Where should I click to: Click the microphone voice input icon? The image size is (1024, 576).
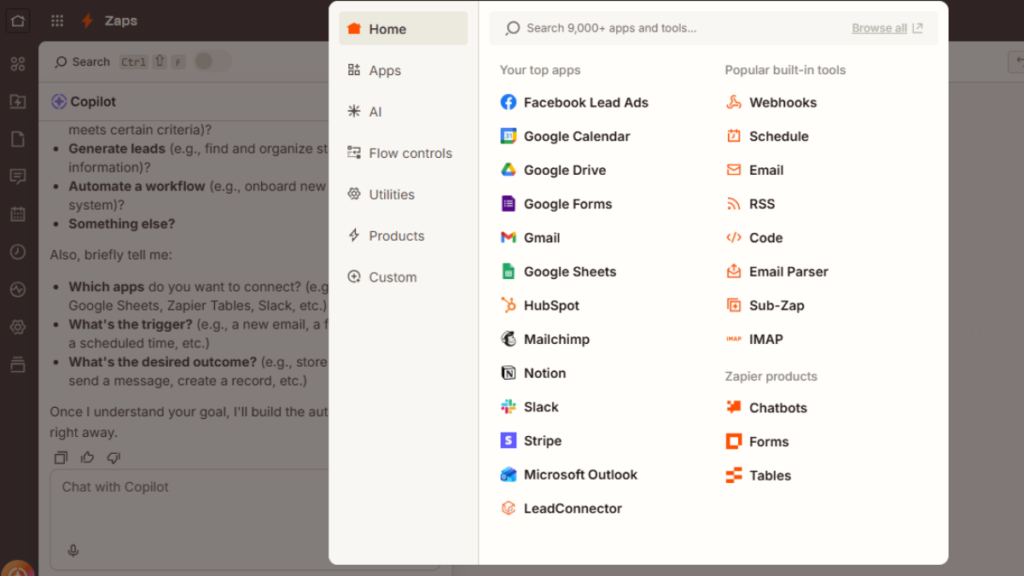point(73,551)
